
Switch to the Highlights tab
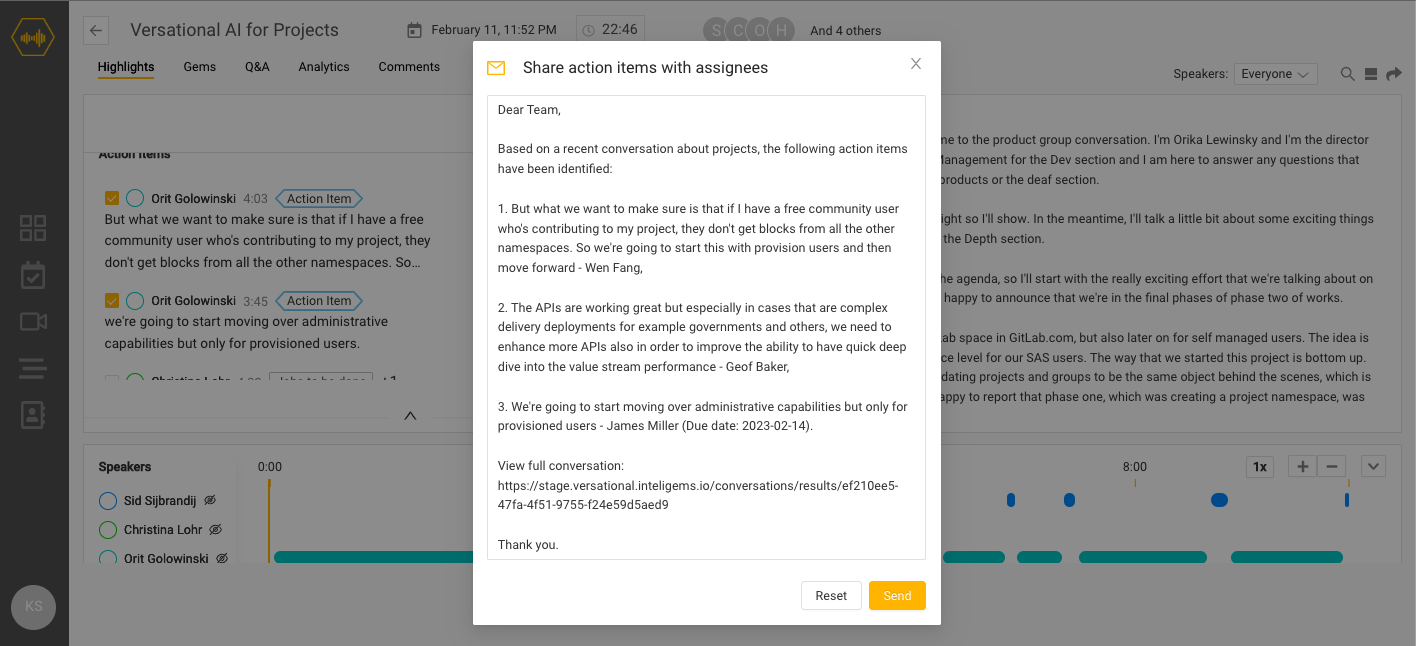click(x=126, y=67)
